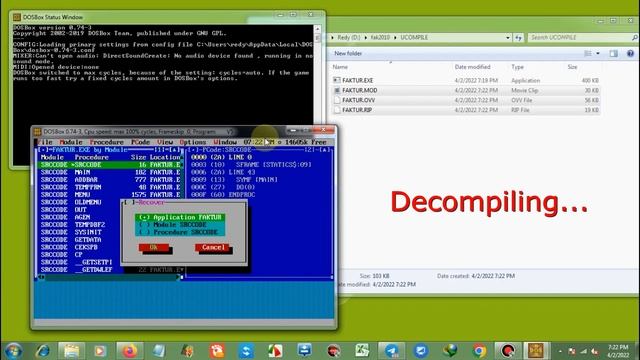Image resolution: width=640 pixels, height=360 pixels.
Task: Click UCOMPILE in the address breadcrumb
Action: [414, 38]
